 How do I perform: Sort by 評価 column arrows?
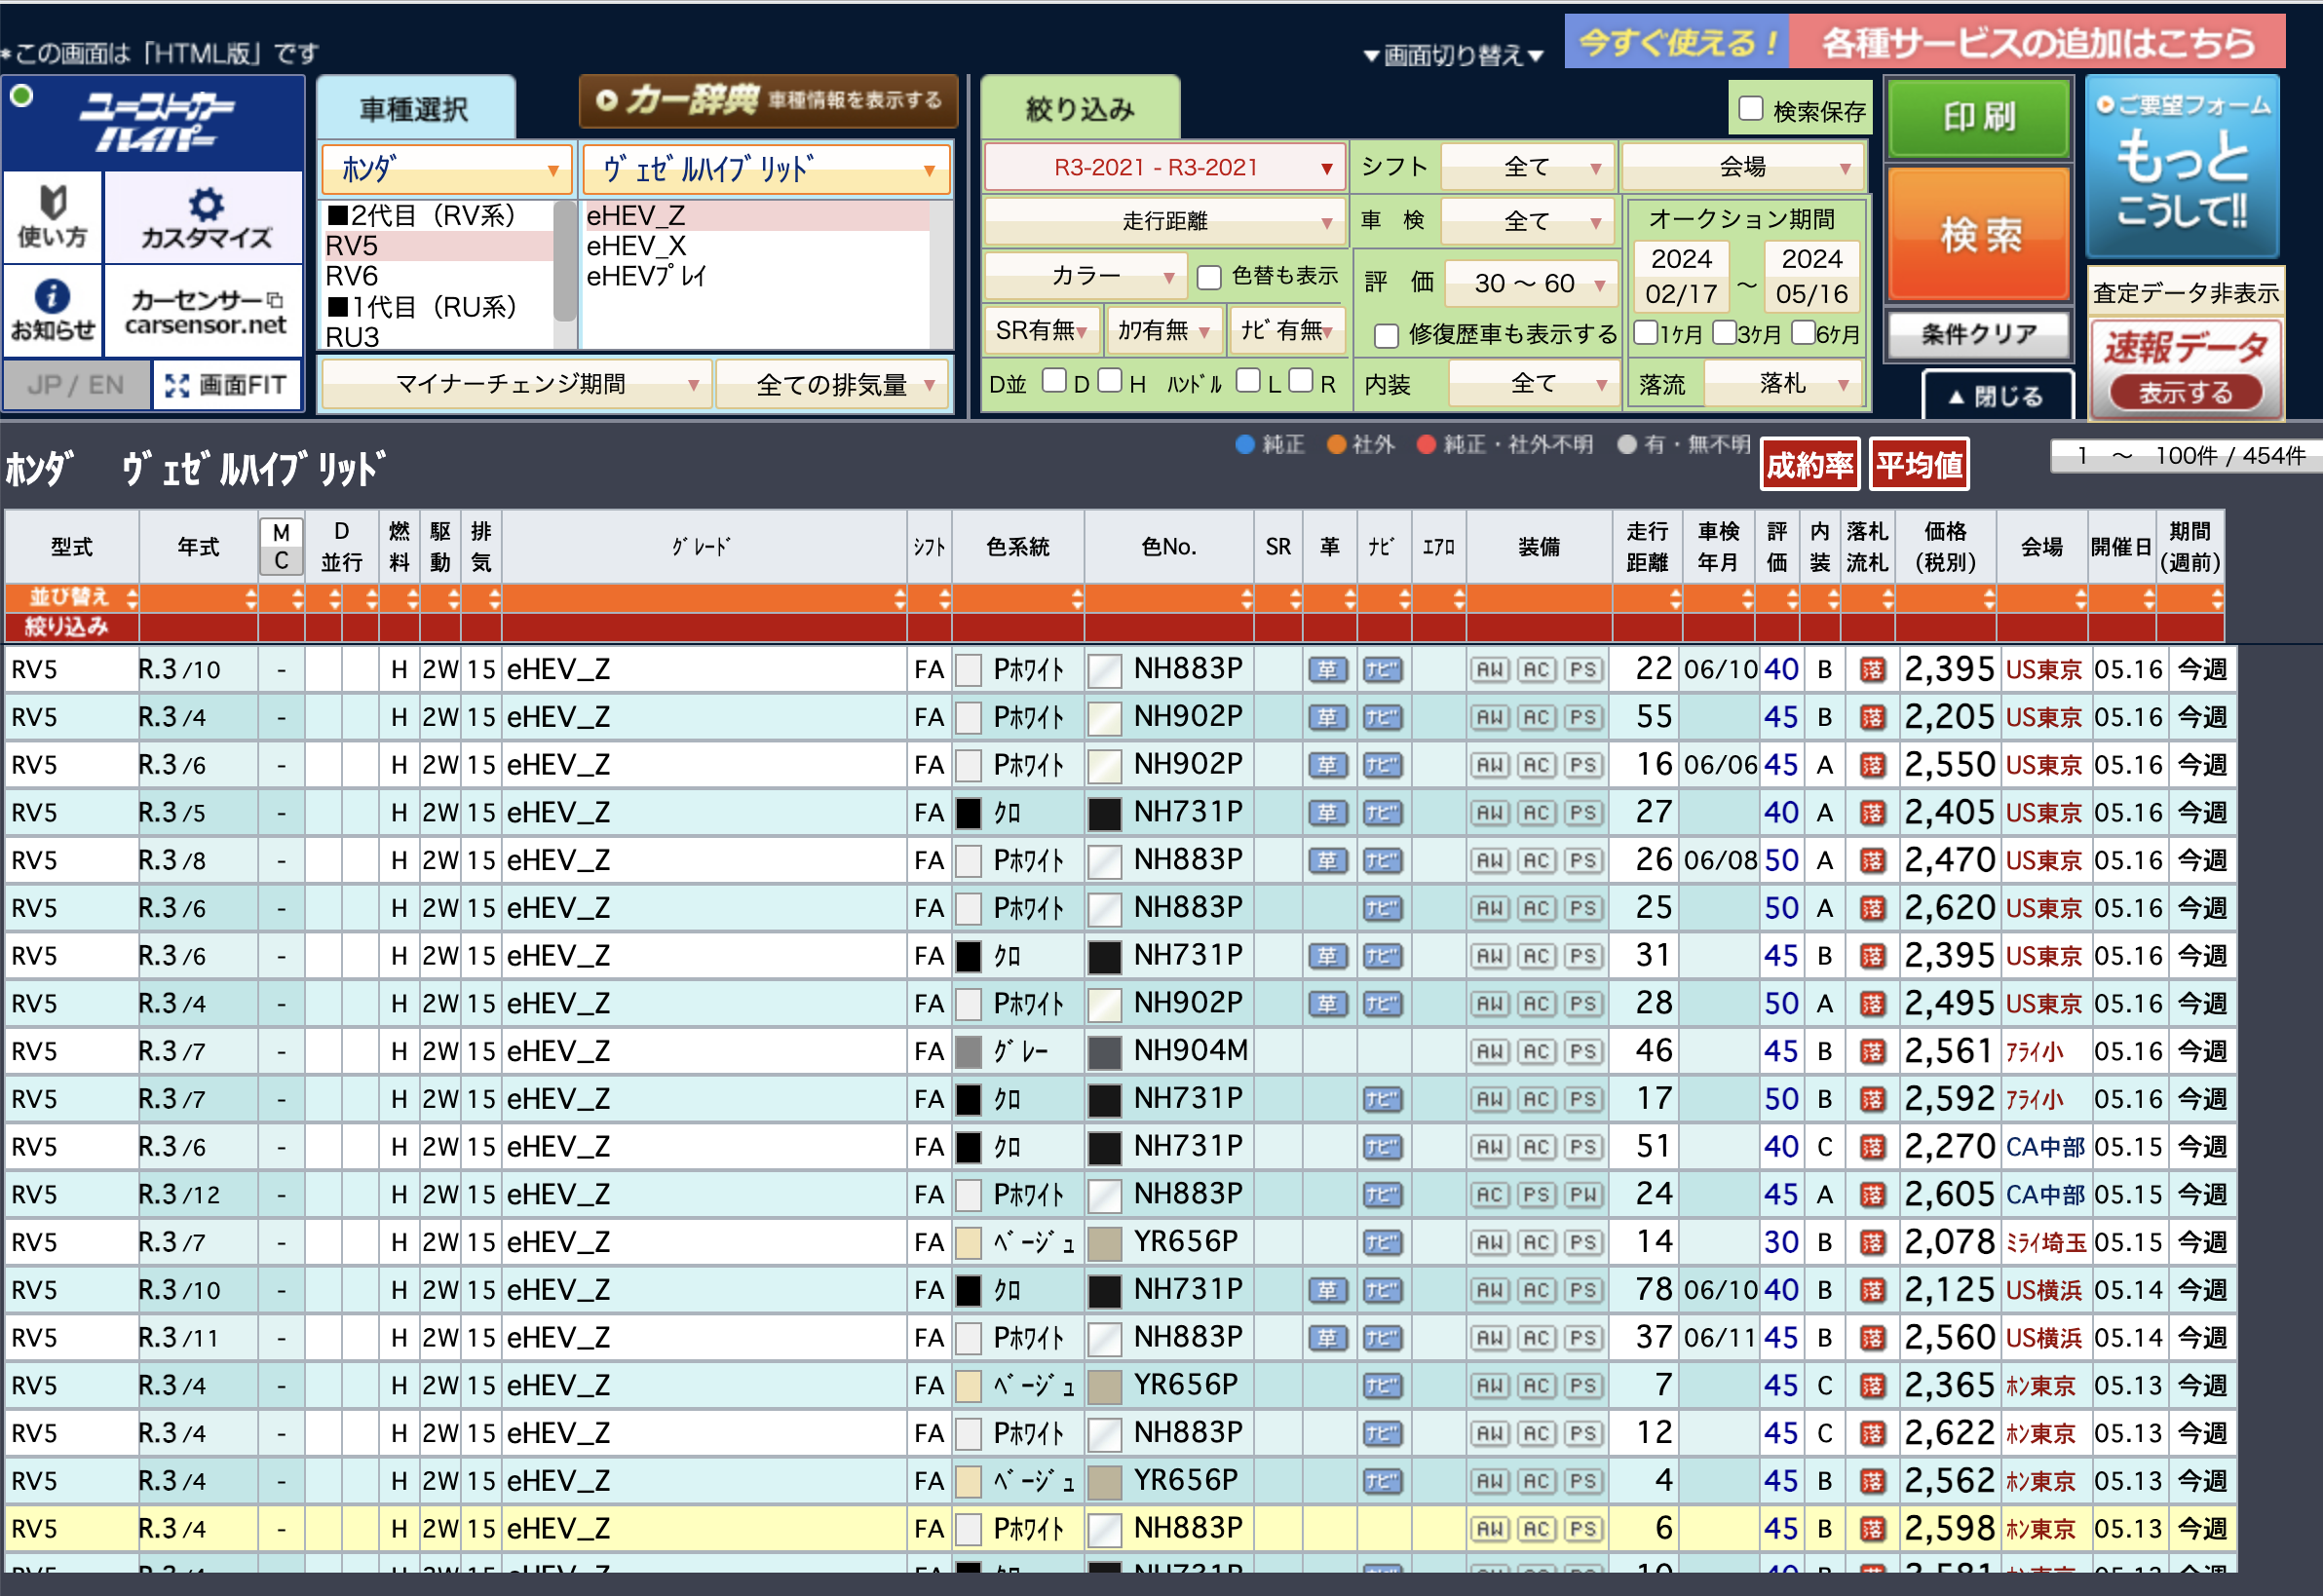(x=1791, y=599)
